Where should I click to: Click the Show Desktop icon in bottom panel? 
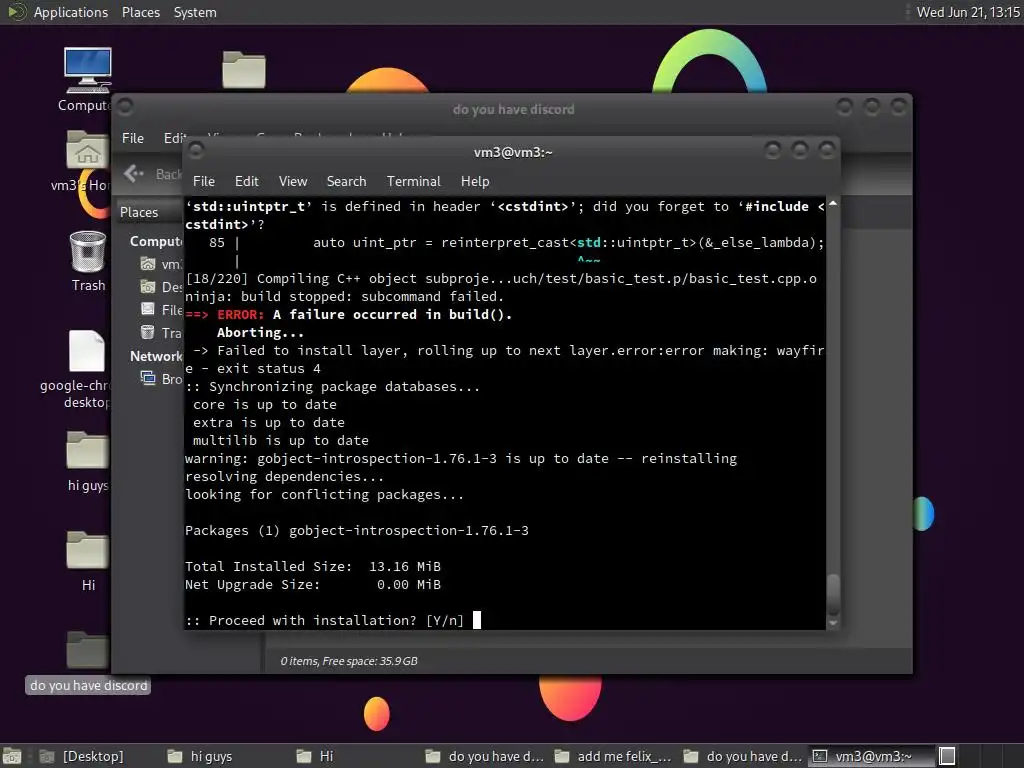(12, 756)
